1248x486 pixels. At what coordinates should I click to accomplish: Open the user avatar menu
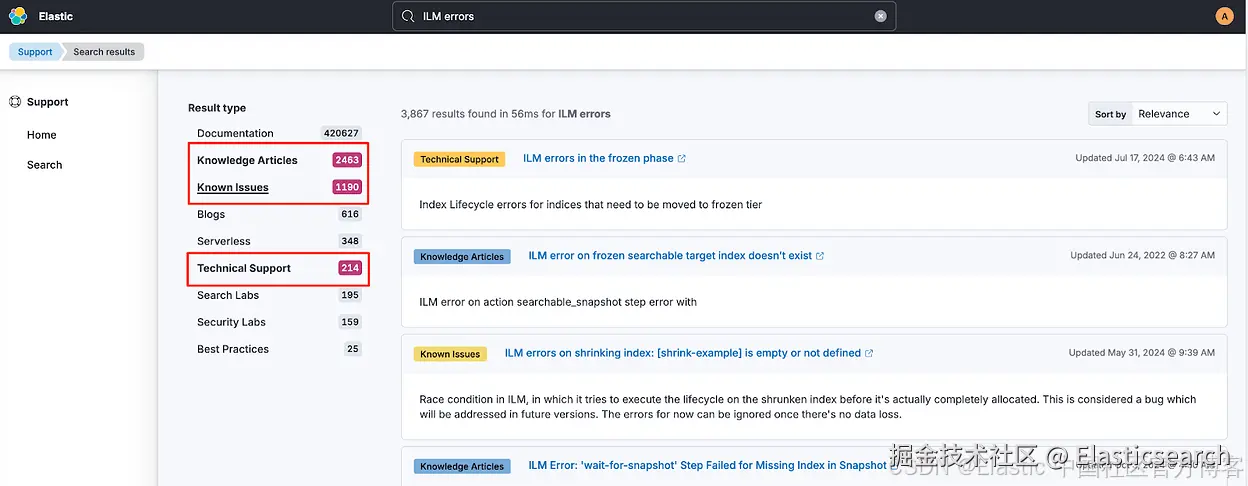1225,16
